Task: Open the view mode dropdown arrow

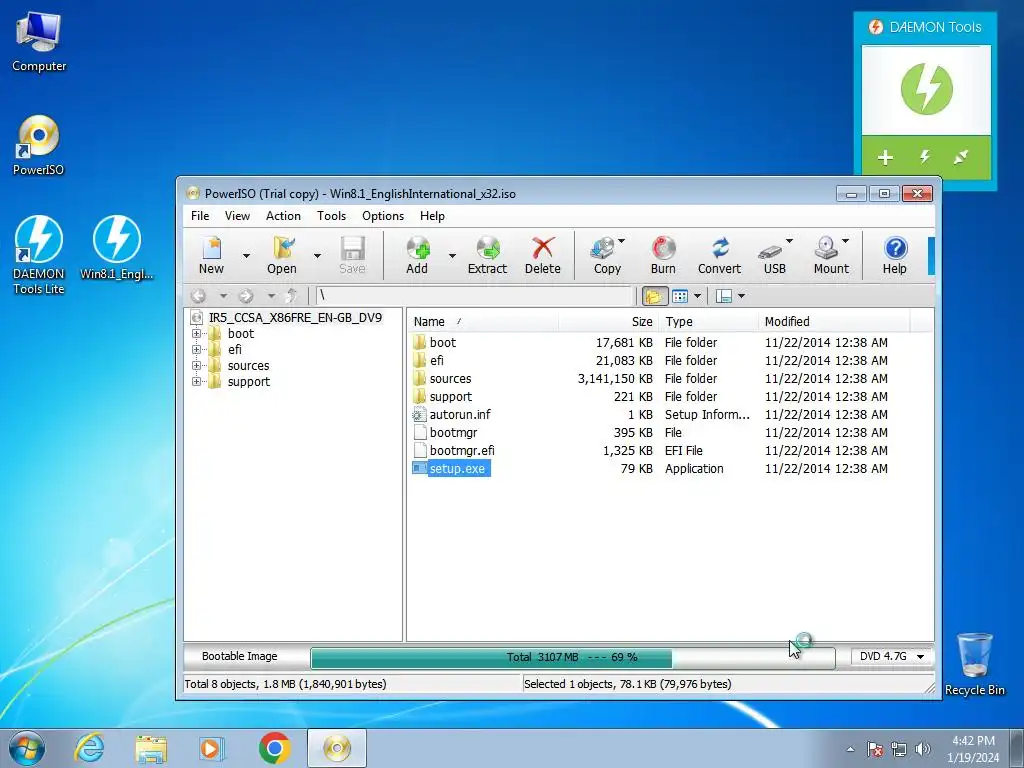Action: pyautogui.click(x=697, y=296)
